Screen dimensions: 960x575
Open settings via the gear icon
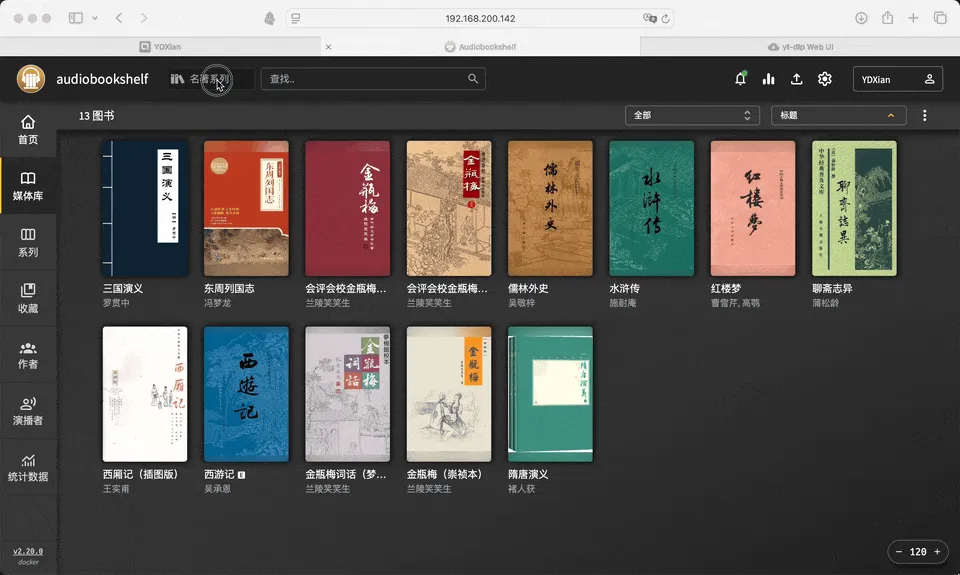(824, 79)
